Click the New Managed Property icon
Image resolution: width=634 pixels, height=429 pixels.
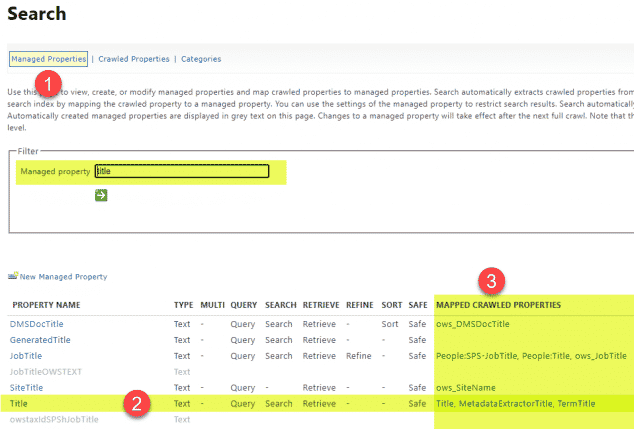[x=13, y=276]
